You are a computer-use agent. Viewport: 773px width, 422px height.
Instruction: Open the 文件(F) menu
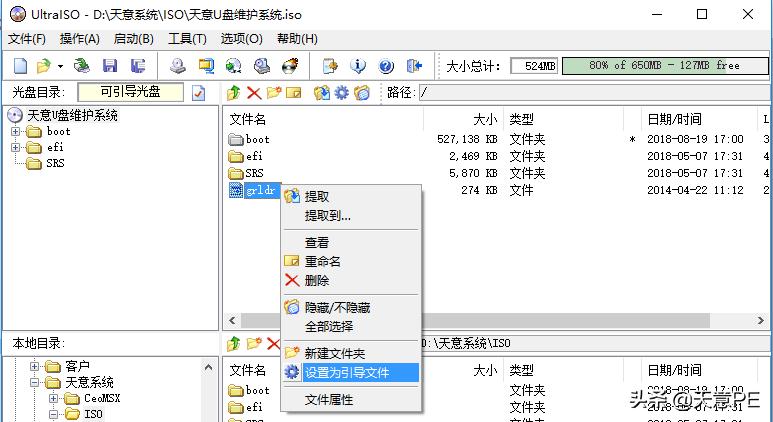[27, 39]
